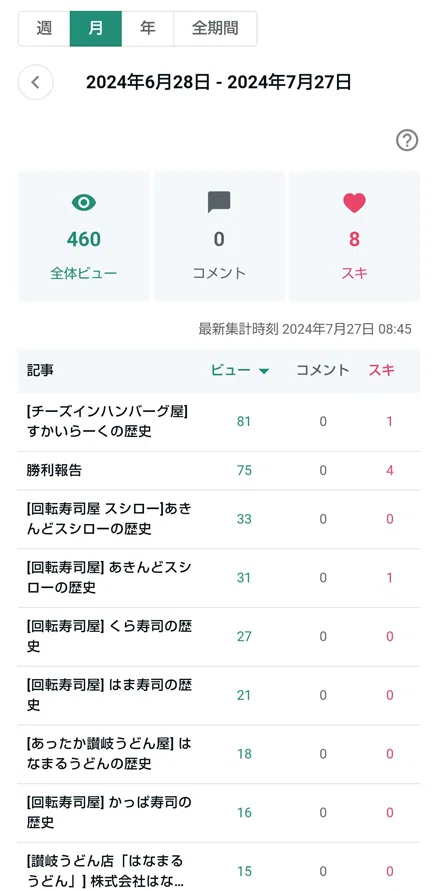This screenshot has width=438, height=891.
Task: Switch to the 年 tab
Action: click(147, 28)
